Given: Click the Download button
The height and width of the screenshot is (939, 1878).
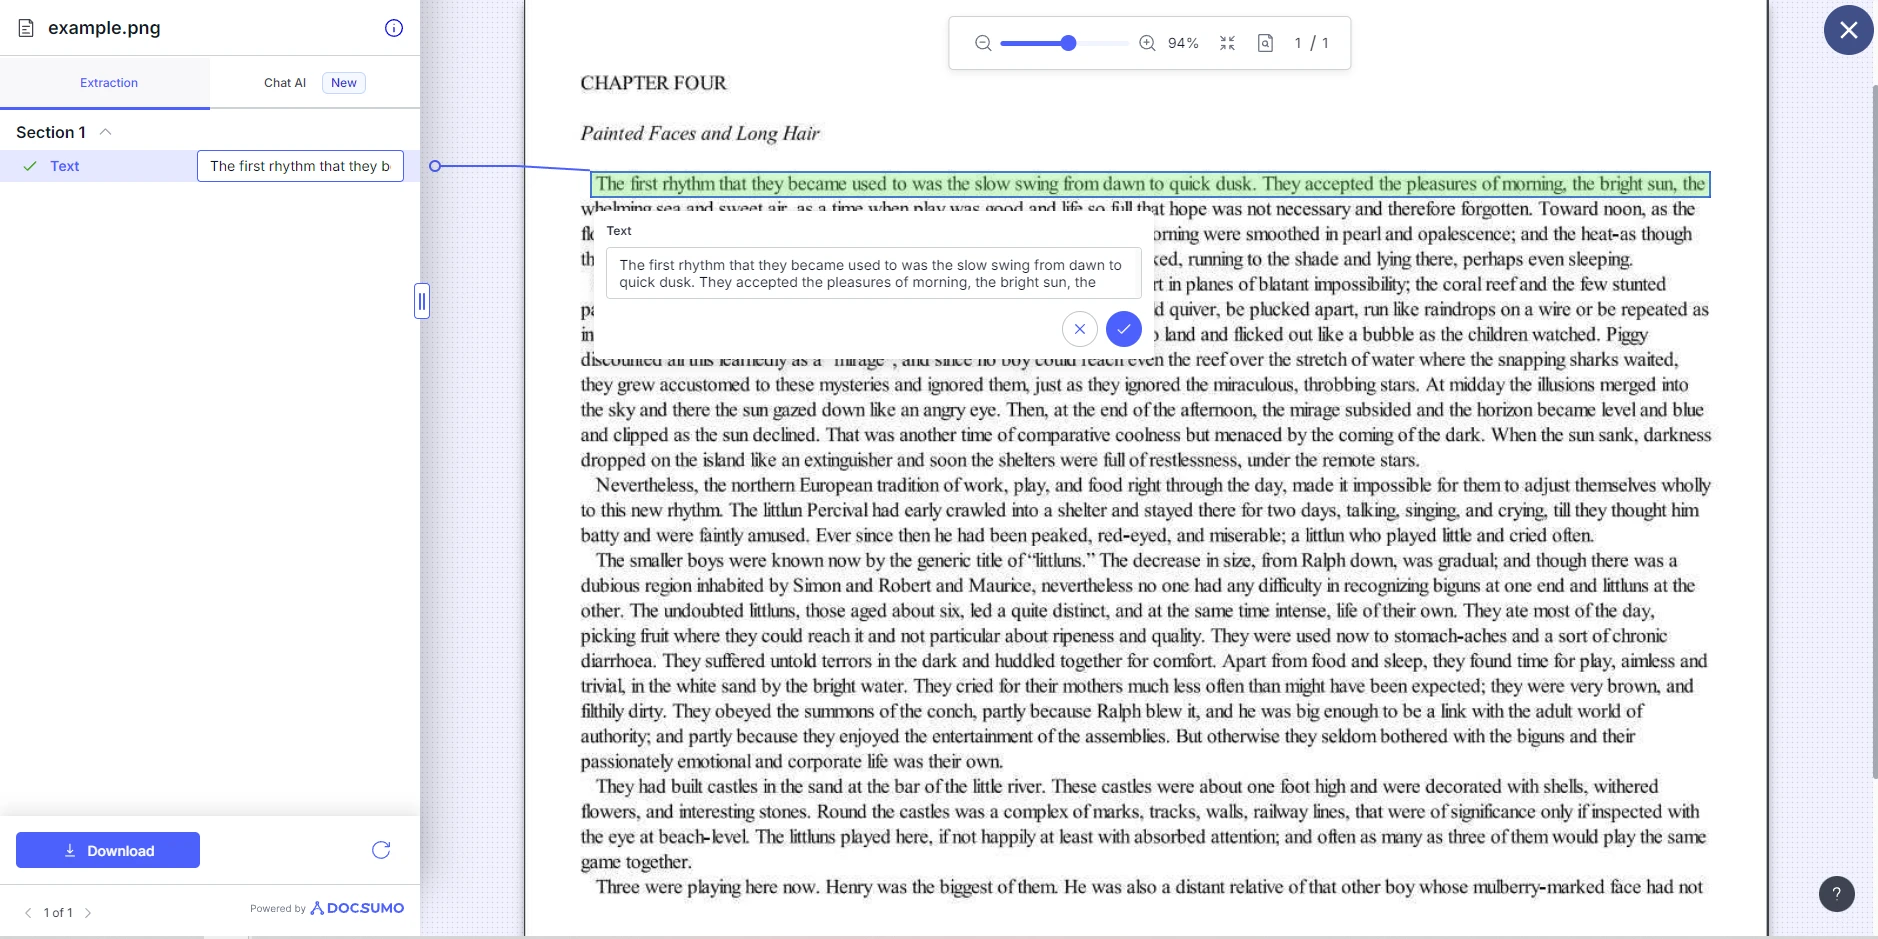Looking at the screenshot, I should click(108, 850).
